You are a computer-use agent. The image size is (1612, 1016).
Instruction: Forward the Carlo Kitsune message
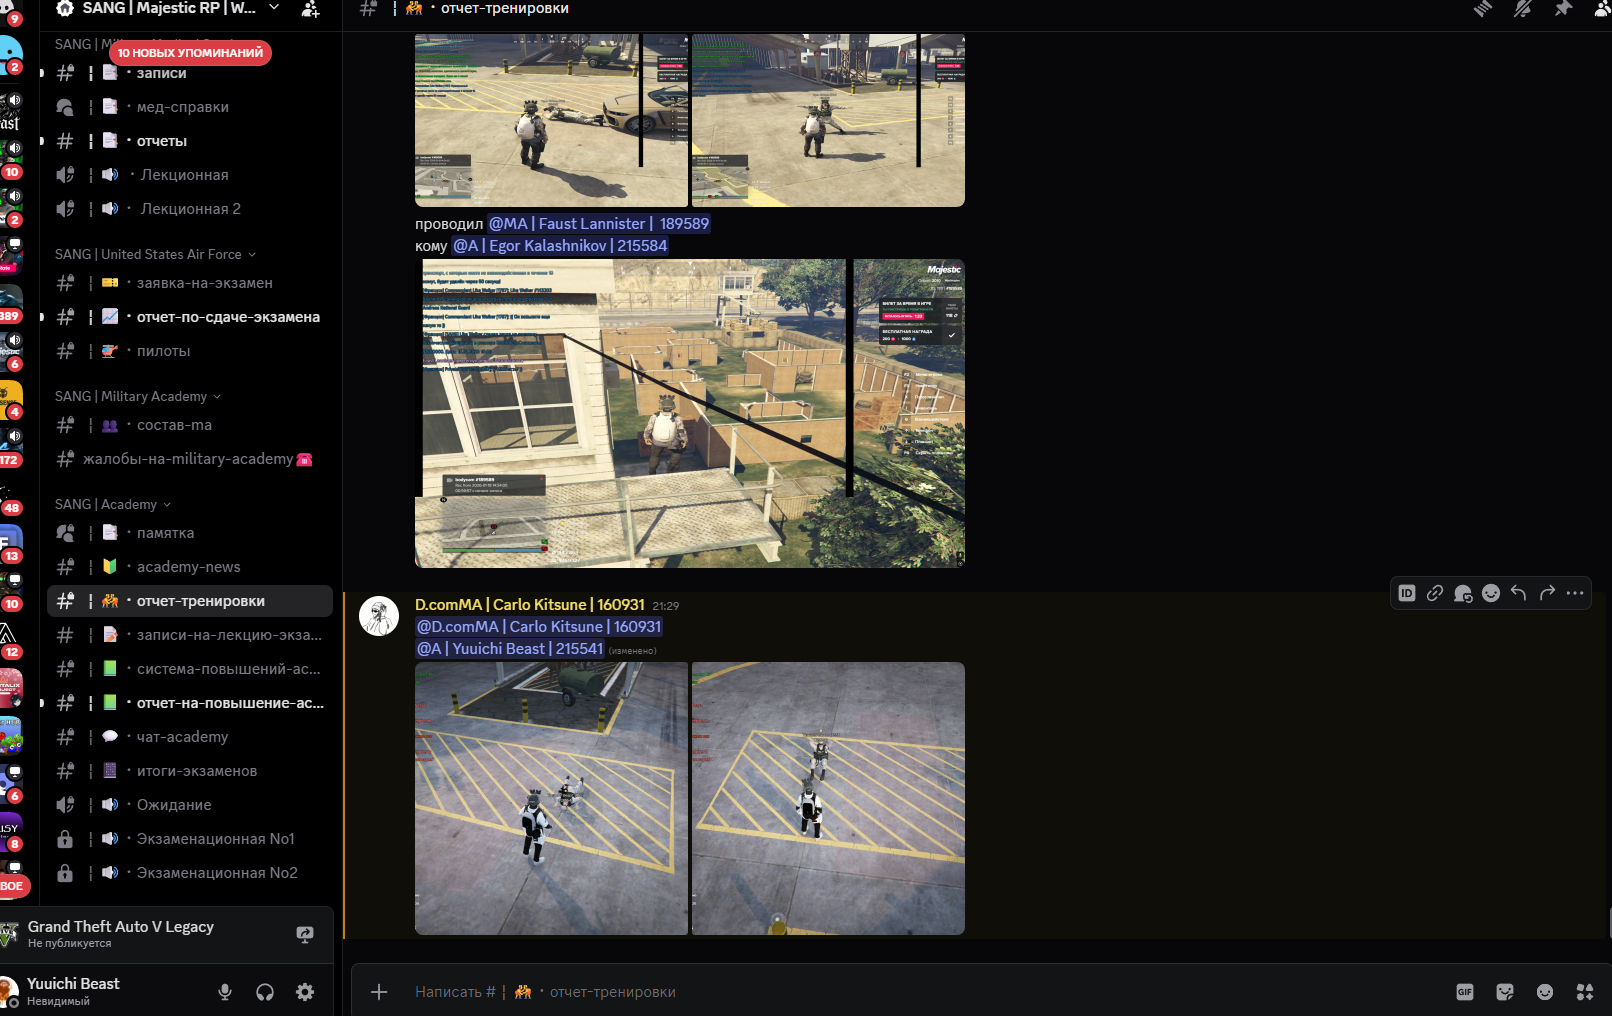1547,593
